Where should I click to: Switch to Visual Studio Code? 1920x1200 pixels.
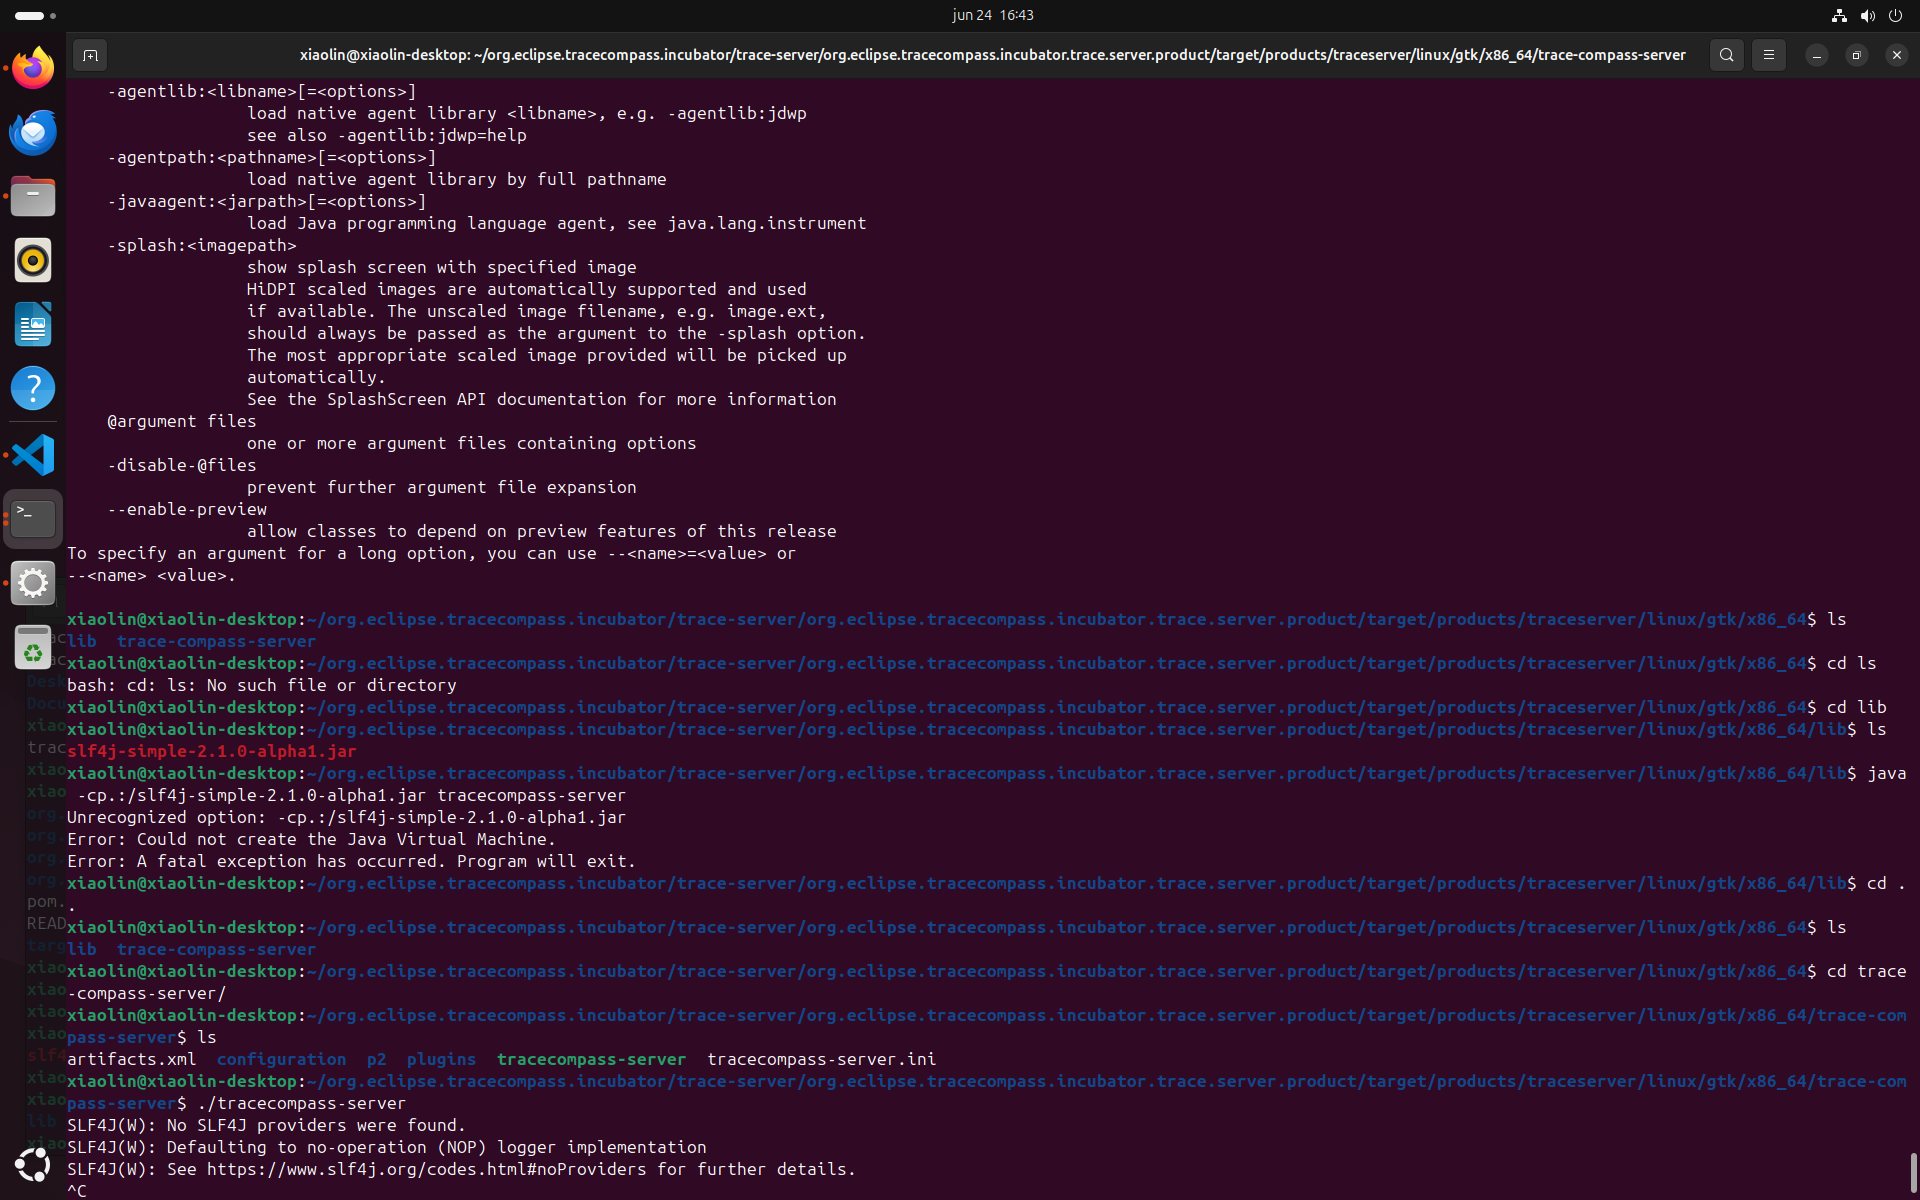33,455
